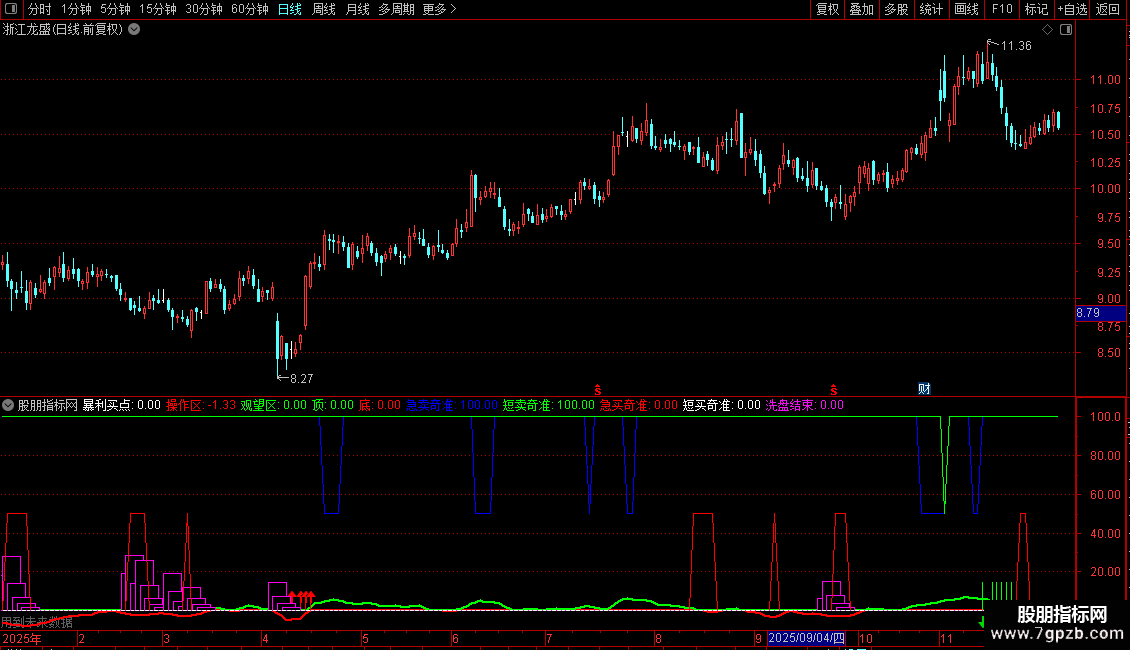Click the 暴利买点 indicator label
This screenshot has width=1130, height=650.
121,405
